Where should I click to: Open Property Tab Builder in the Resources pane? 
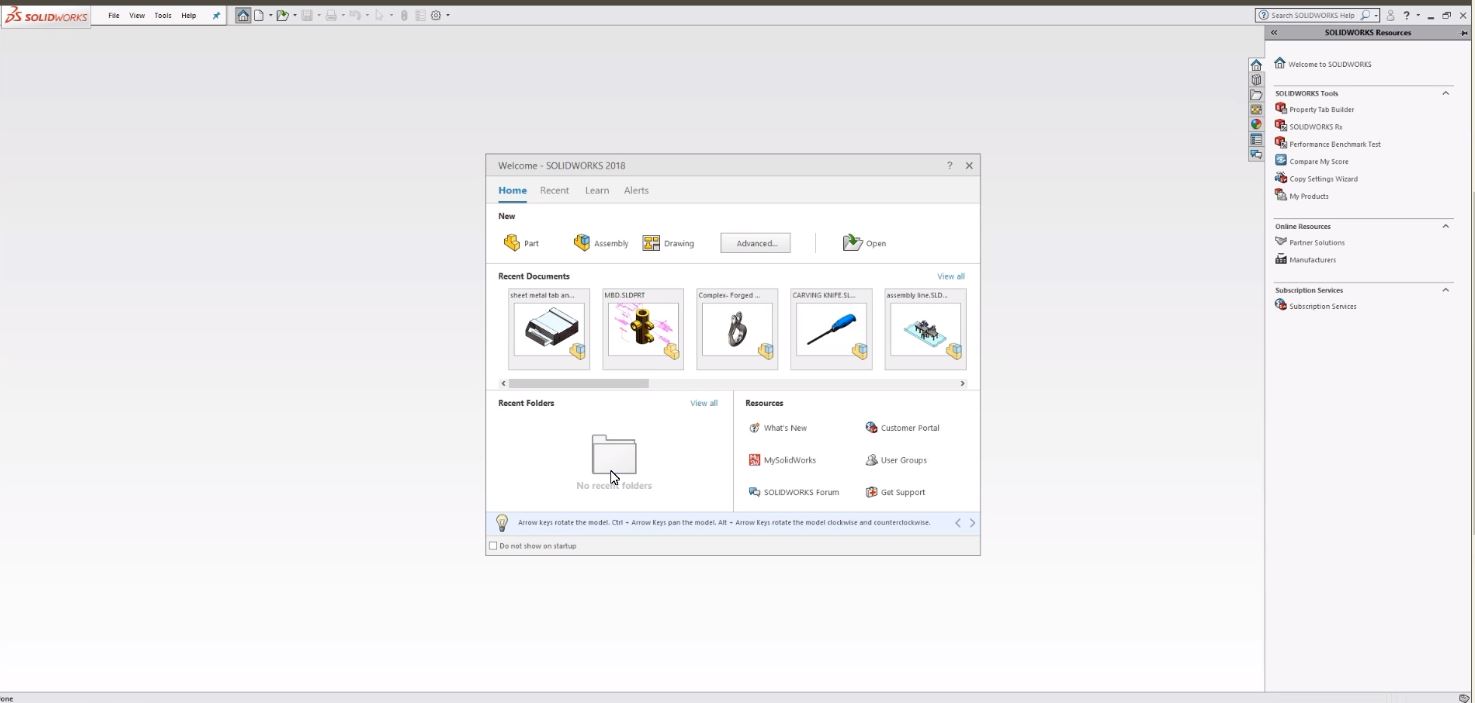[1314, 109]
